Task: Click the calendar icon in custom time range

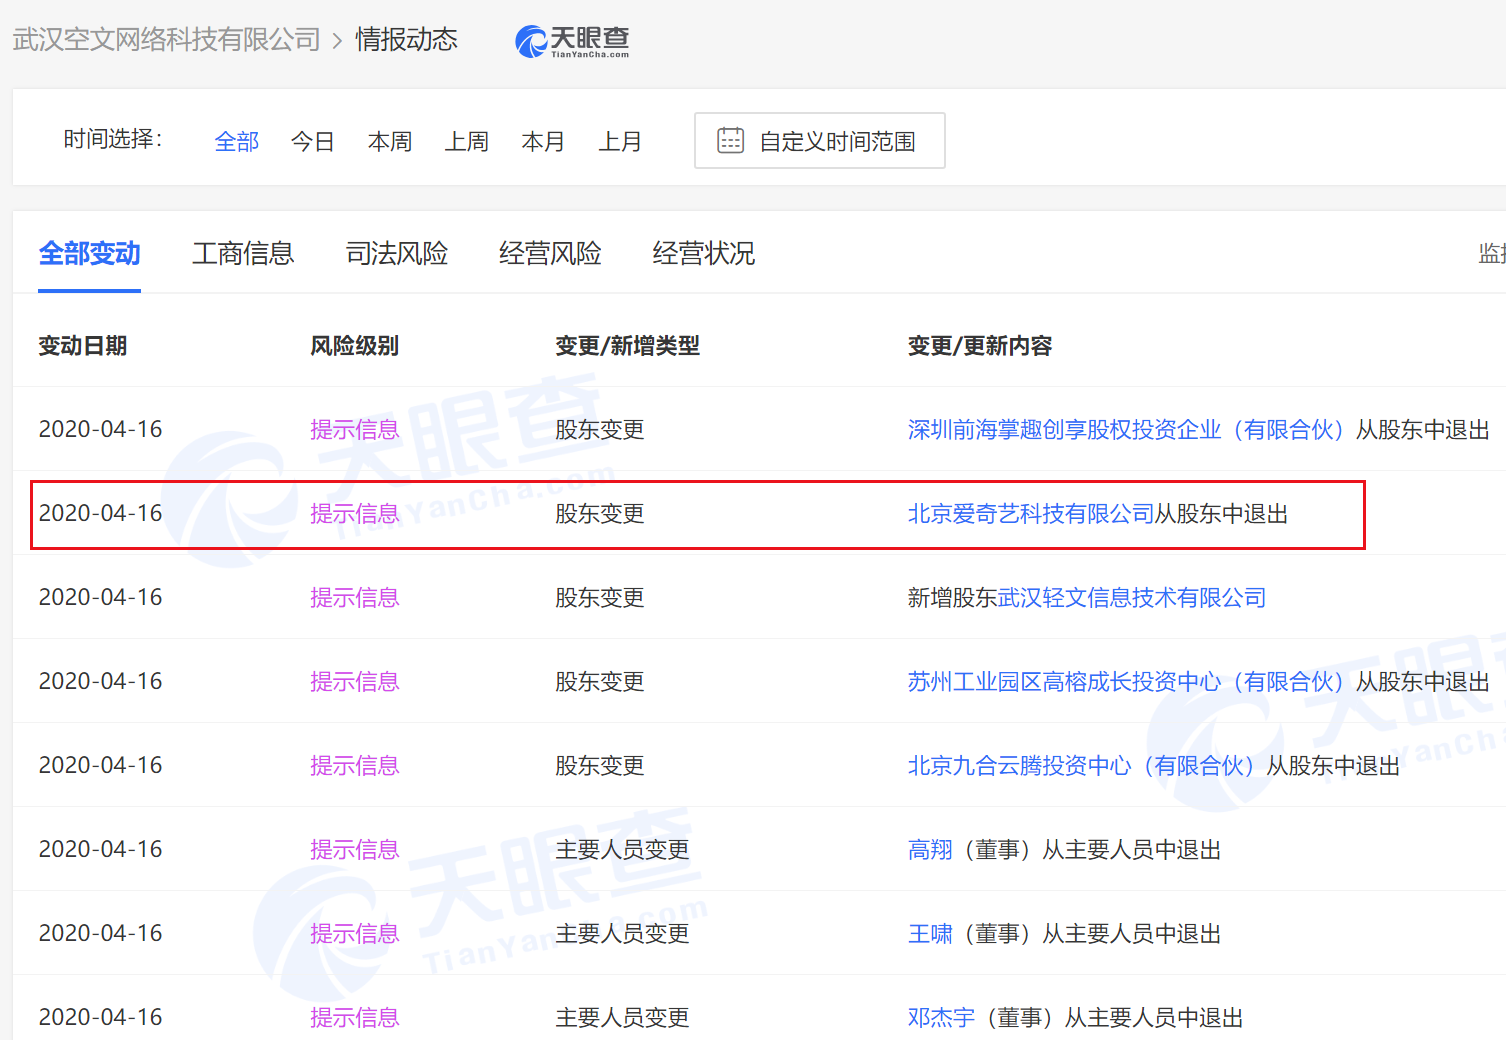Action: tap(731, 140)
